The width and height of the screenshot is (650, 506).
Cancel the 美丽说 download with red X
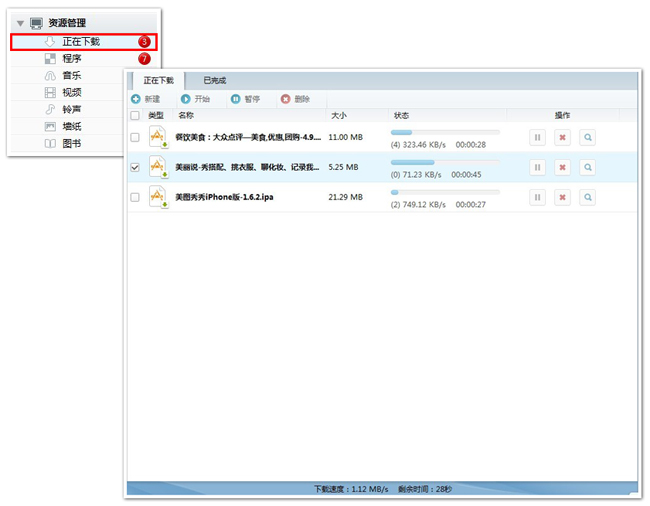[x=563, y=167]
